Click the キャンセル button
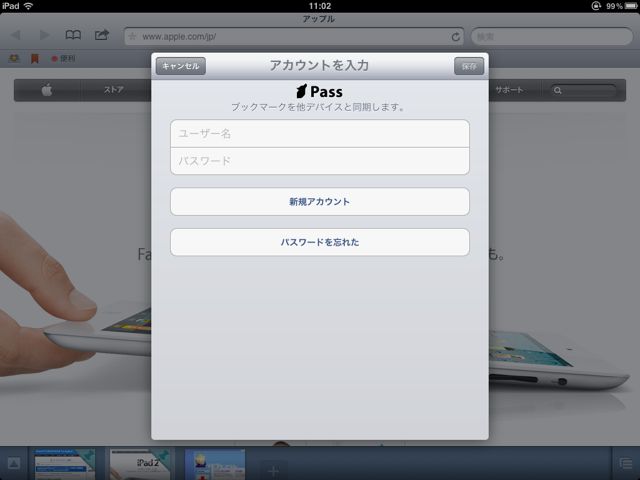 point(180,66)
